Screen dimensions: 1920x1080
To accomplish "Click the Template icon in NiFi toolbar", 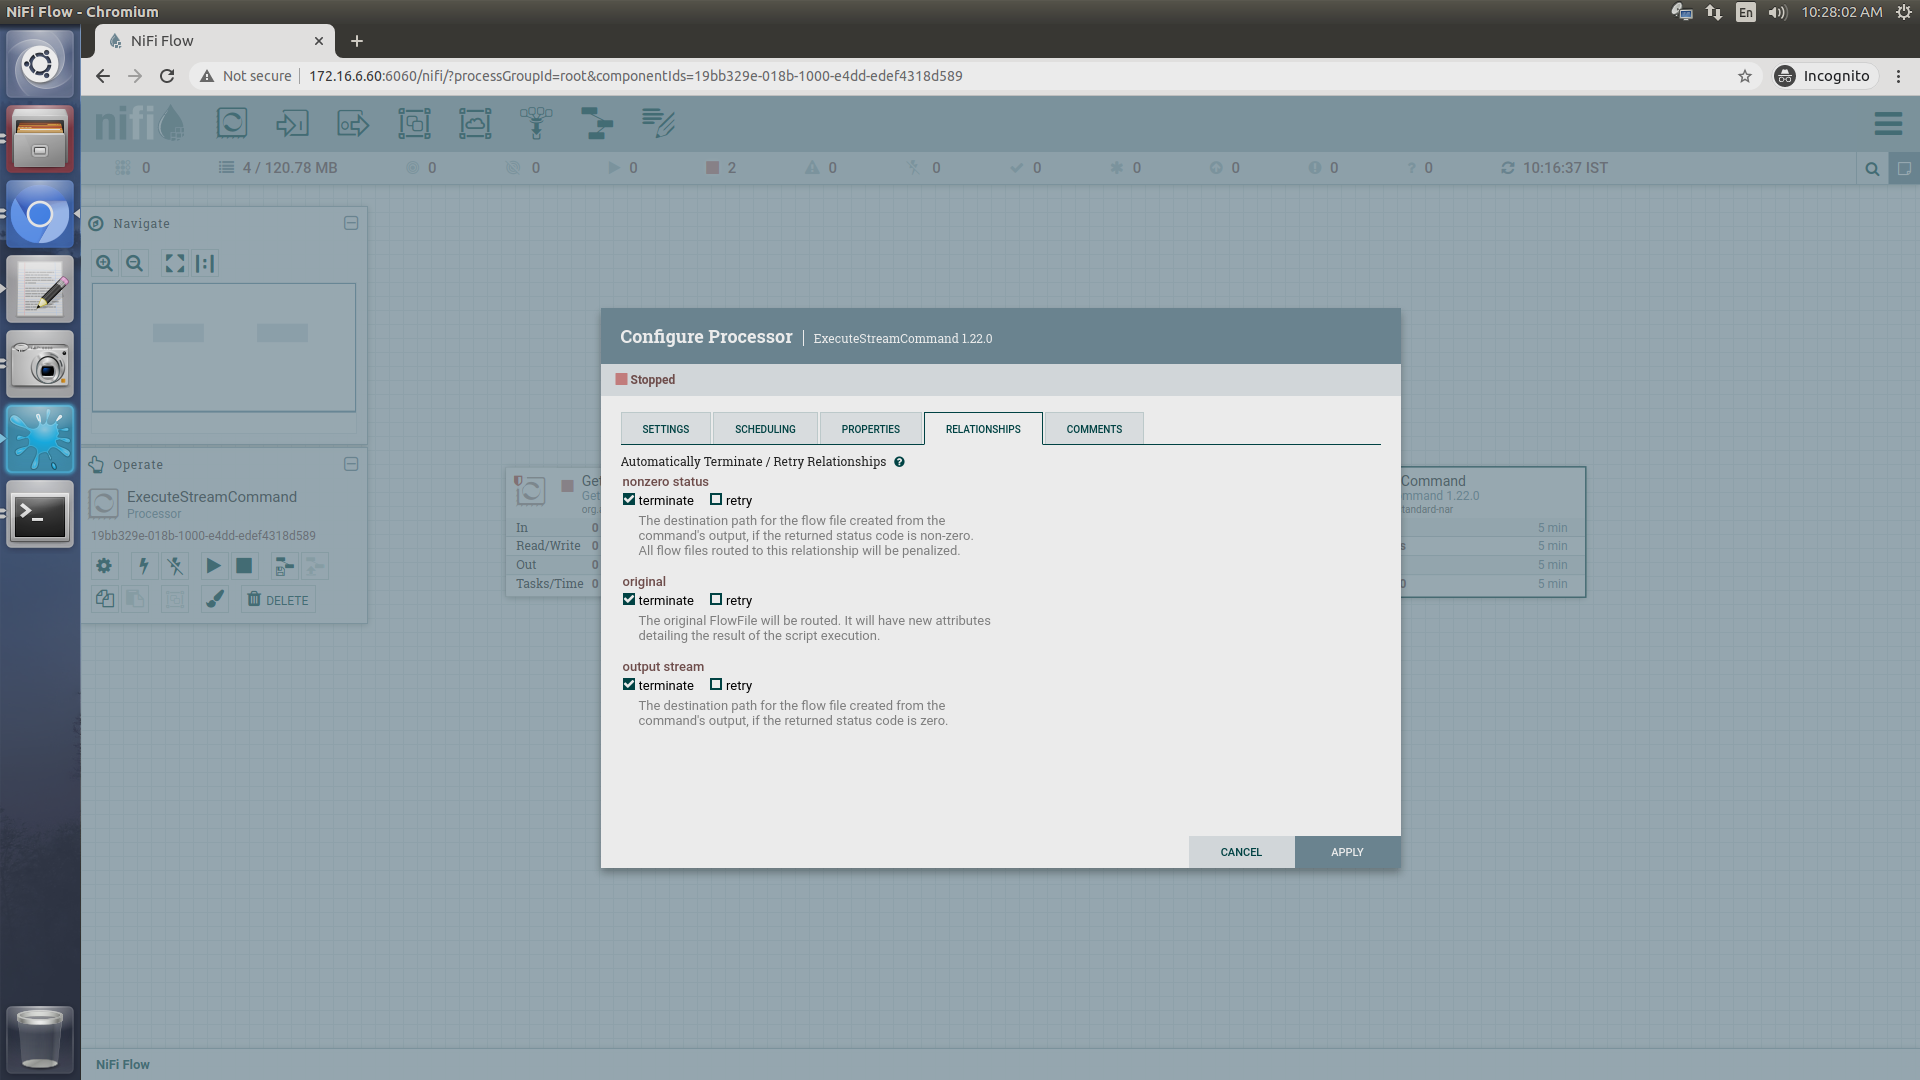I will (x=597, y=124).
